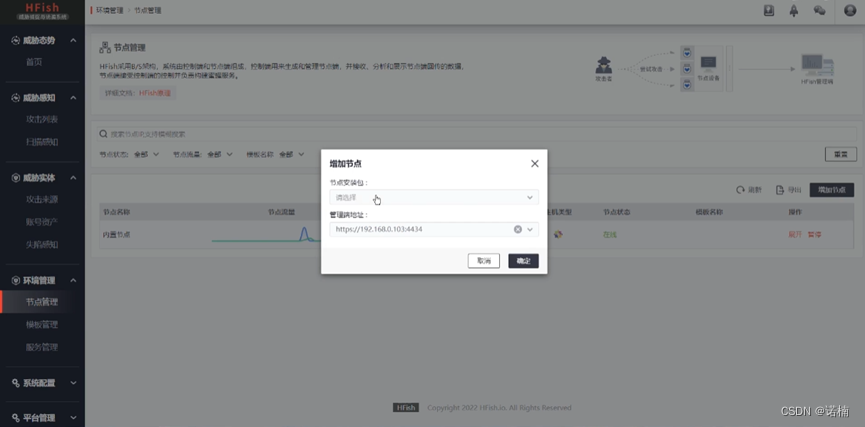Viewport: 865px width, 427px height.
Task: Click the 在线 status of 内置节点
Action: (x=610, y=234)
